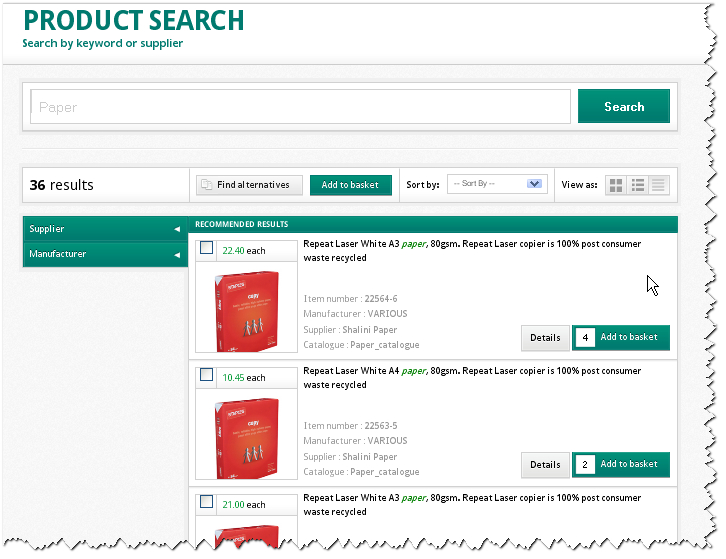Click the green Search button

tap(624, 106)
